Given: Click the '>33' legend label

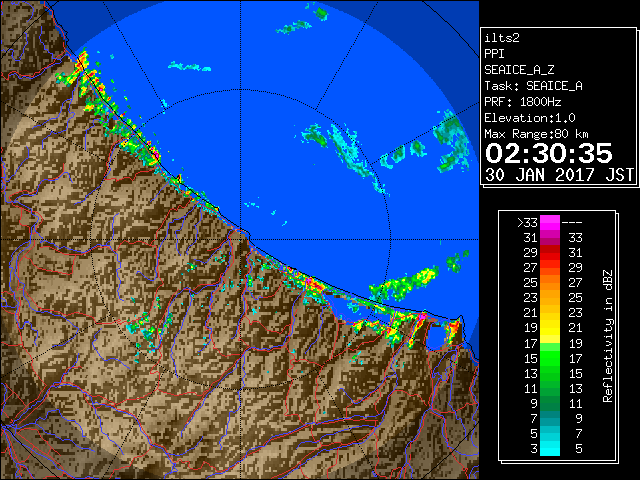Looking at the screenshot, I should (x=527, y=223).
